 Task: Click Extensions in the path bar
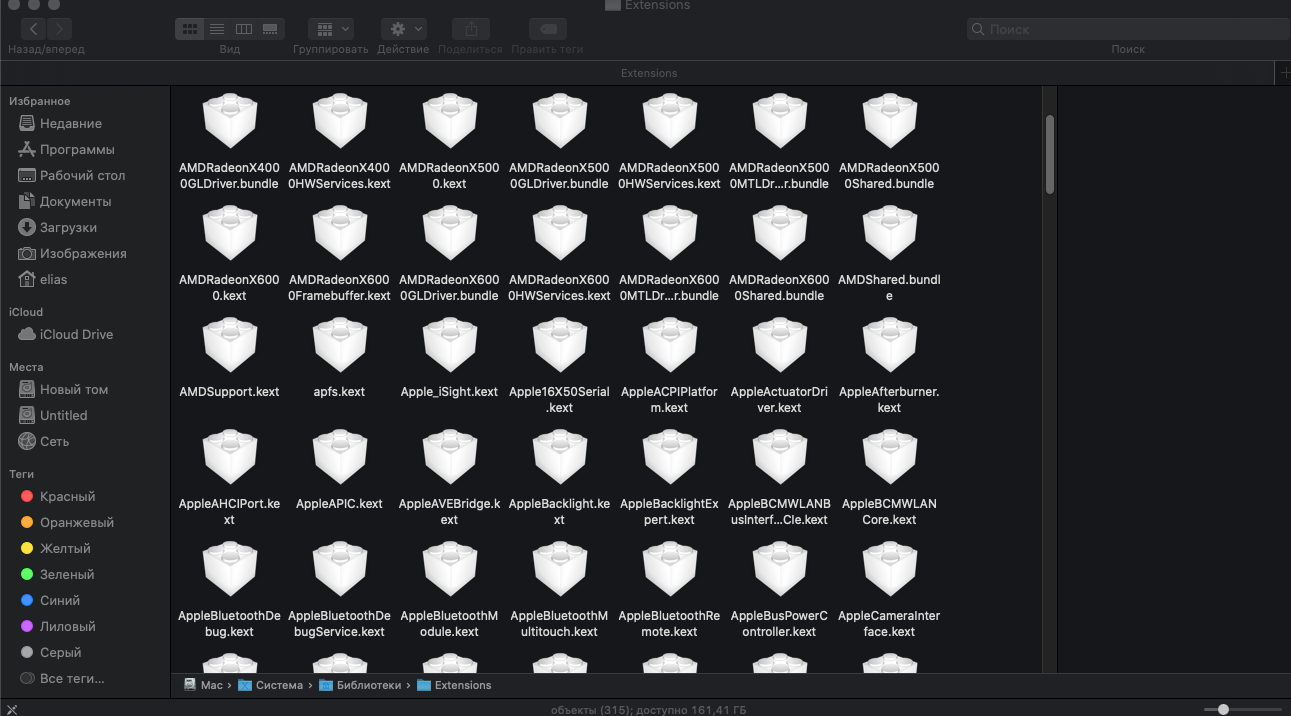click(x=454, y=685)
